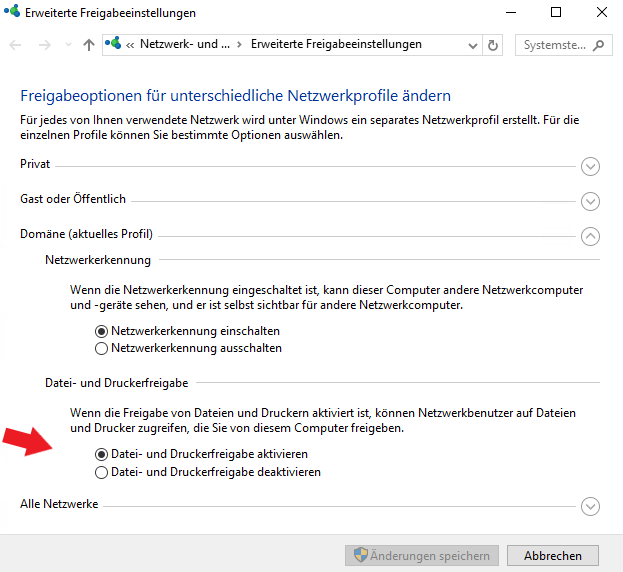Refresh the address bar location

[x=492, y=45]
